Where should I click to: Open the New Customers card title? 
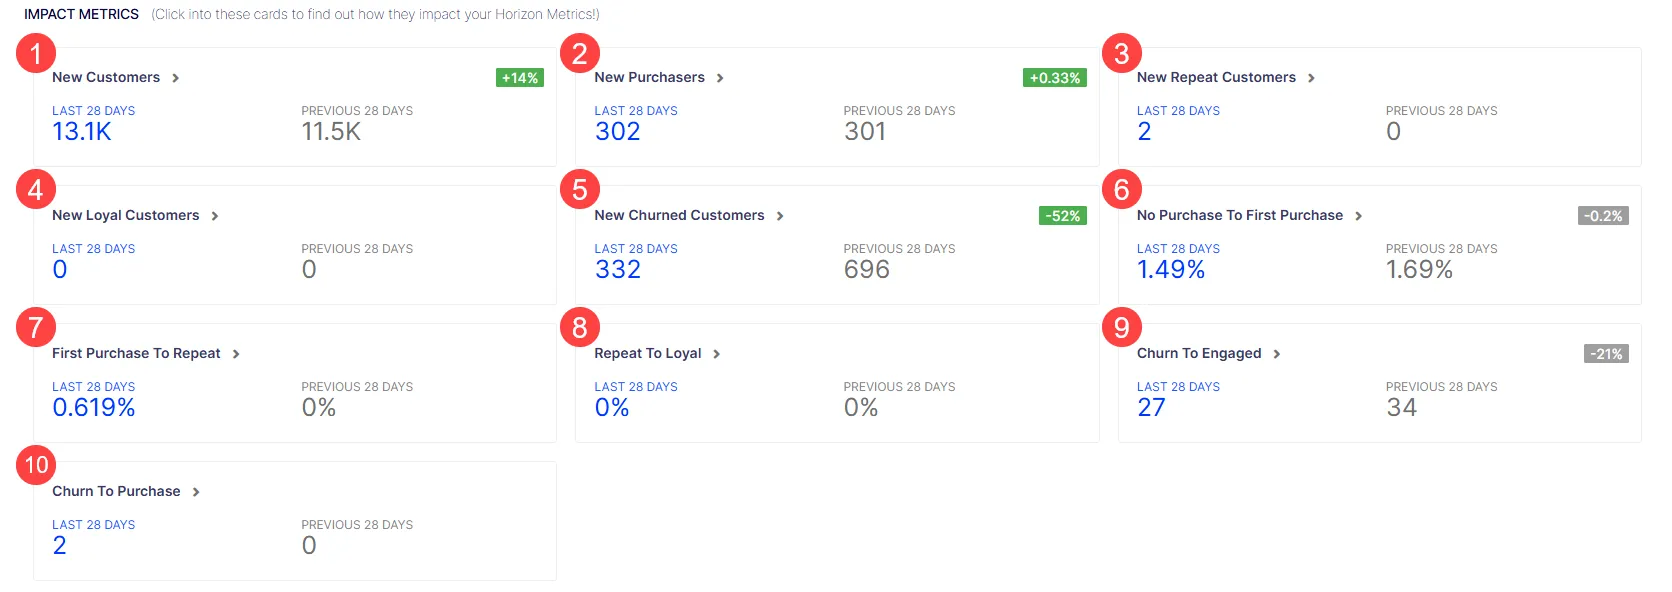(106, 77)
